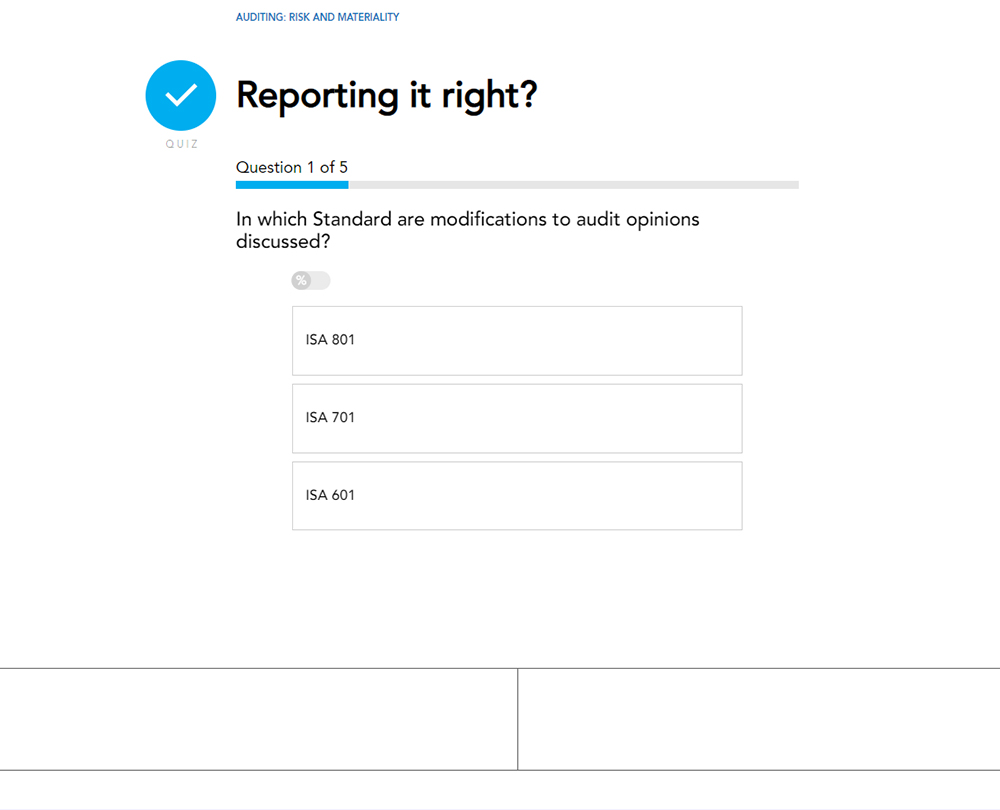This screenshot has width=1000, height=810.
Task: Click the vertical divider between bottom panels
Action: click(517, 719)
